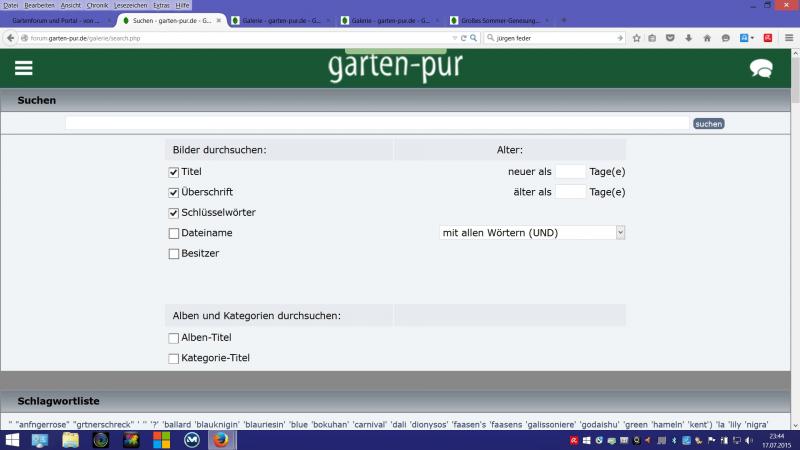The image size is (800, 450).
Task: Open URL bar history dropdown arrow
Action: (x=453, y=38)
